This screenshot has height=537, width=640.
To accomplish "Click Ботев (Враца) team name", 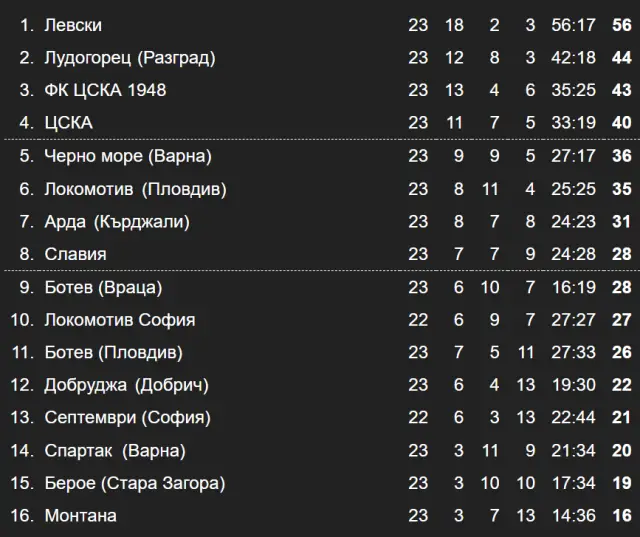I will pos(103,288).
